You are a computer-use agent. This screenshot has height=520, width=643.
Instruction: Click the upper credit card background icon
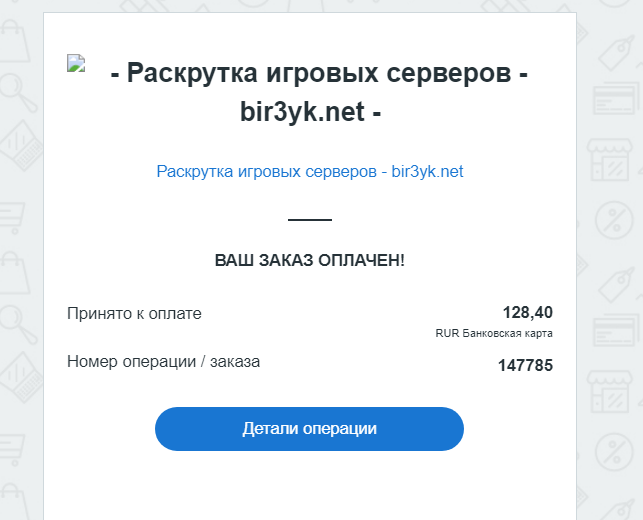612,100
